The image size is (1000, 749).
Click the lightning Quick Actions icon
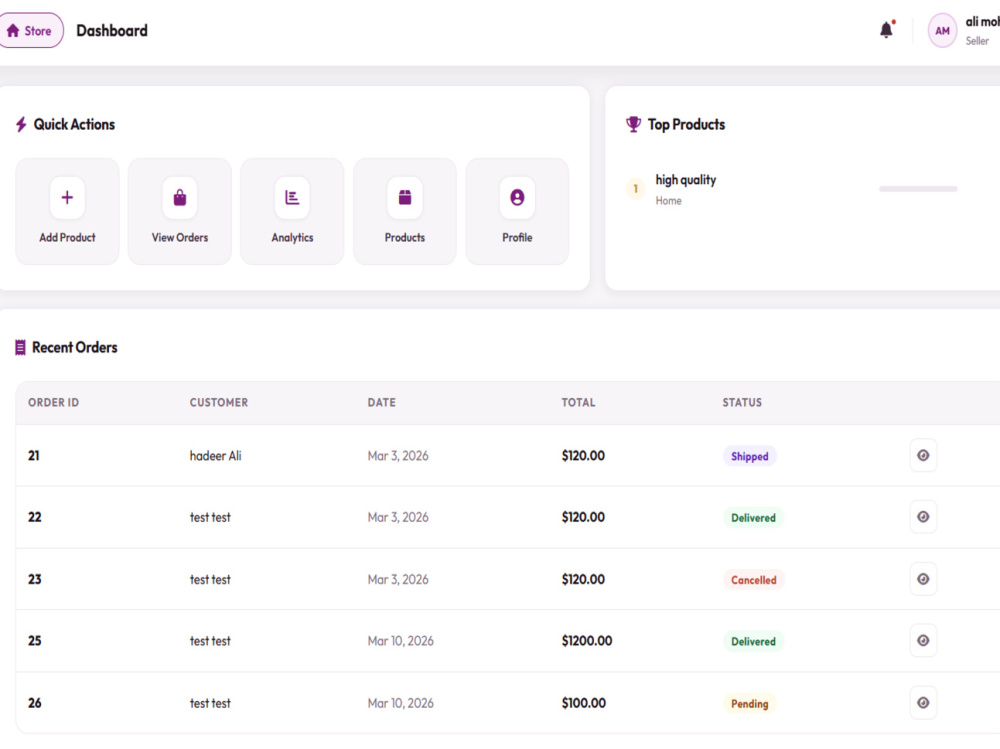(21, 124)
